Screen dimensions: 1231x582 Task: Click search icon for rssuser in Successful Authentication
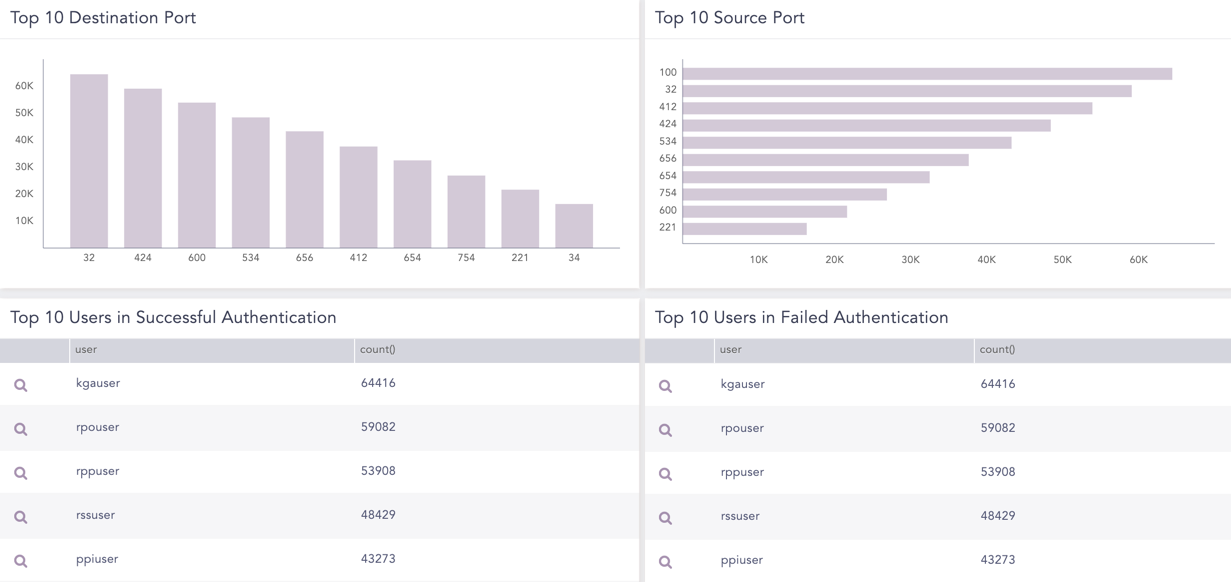click(x=21, y=517)
